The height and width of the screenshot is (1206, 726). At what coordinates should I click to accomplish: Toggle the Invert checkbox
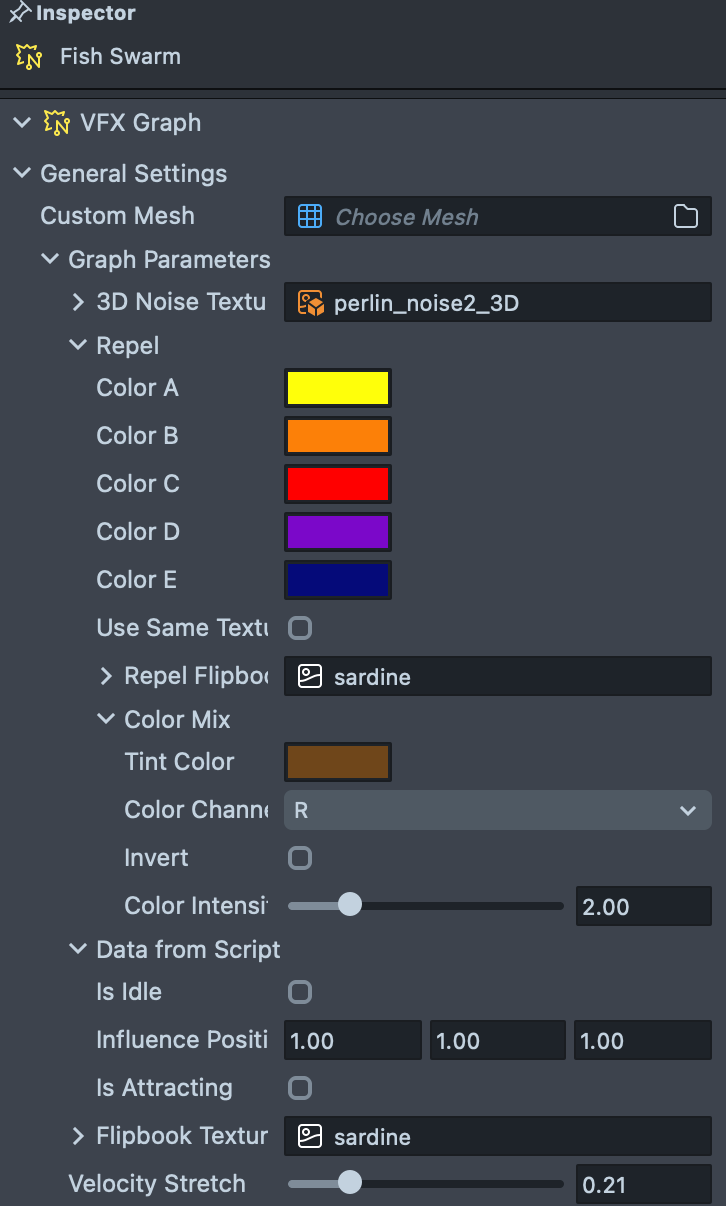(300, 858)
